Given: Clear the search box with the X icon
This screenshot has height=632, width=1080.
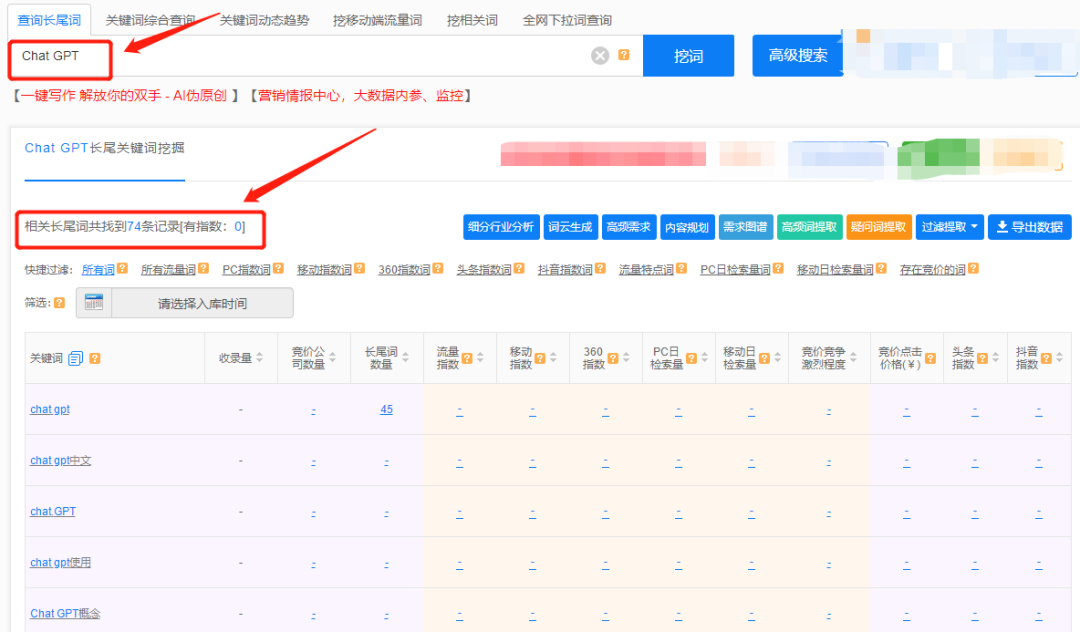Looking at the screenshot, I should pos(600,56).
